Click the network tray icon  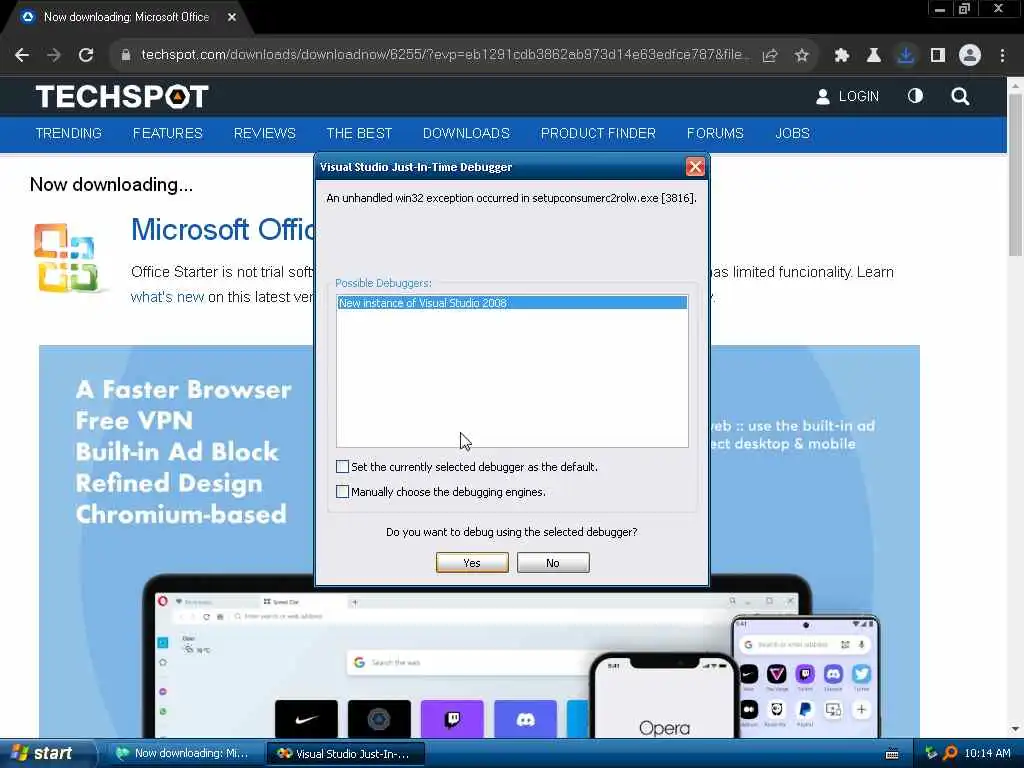931,754
